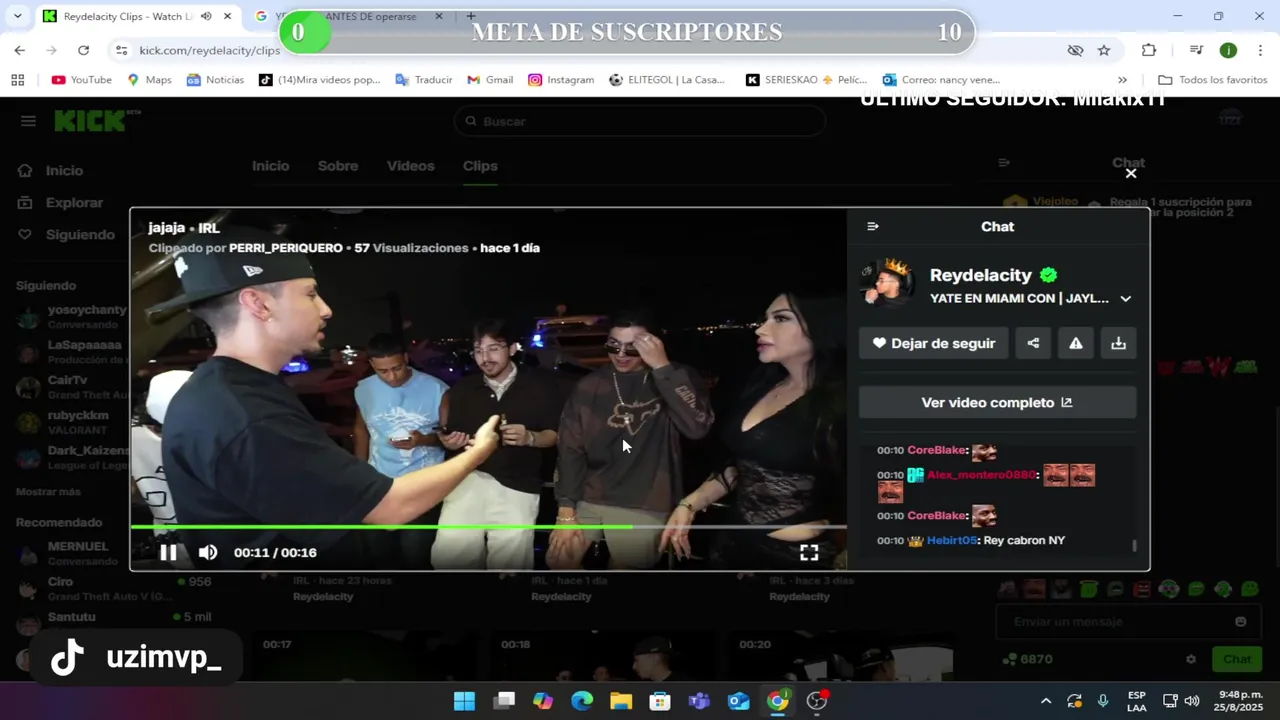
Task: Open the Kick hamburger menu
Action: (x=28, y=121)
